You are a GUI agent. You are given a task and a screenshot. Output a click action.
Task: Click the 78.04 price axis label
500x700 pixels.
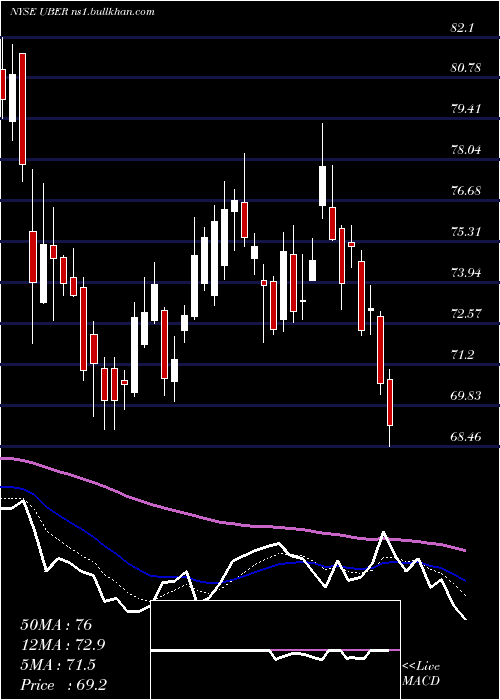pos(466,150)
